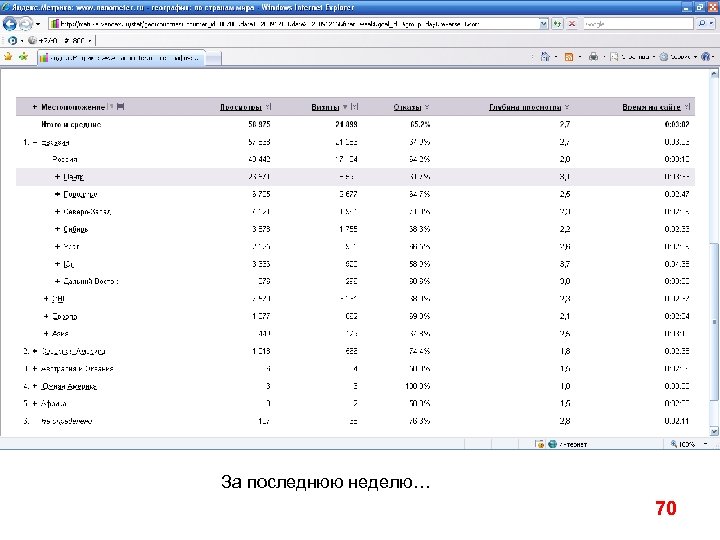Open the Tools gear menu
Image resolution: width=720 pixels, height=540 pixels.
678,56
